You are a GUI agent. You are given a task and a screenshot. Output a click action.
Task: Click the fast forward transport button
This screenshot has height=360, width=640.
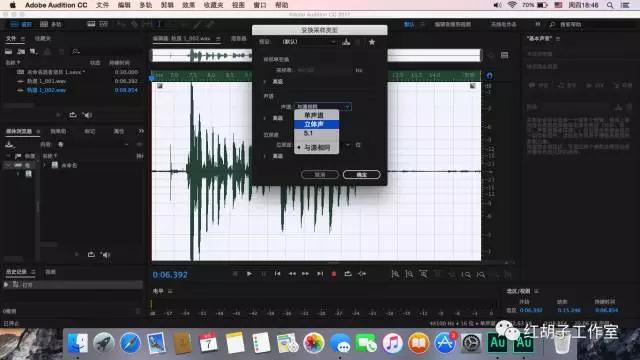(x=305, y=274)
